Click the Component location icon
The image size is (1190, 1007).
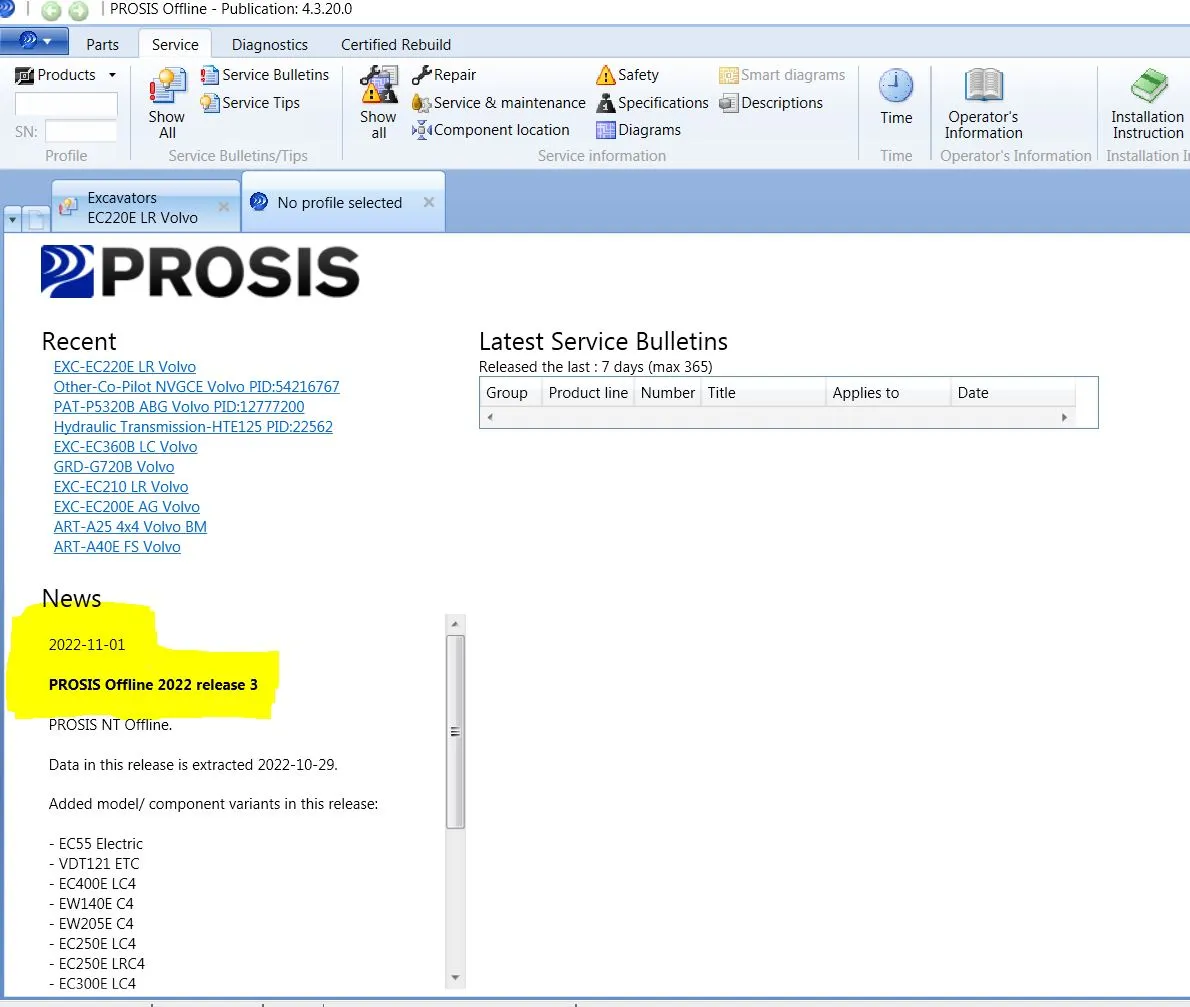coord(421,130)
